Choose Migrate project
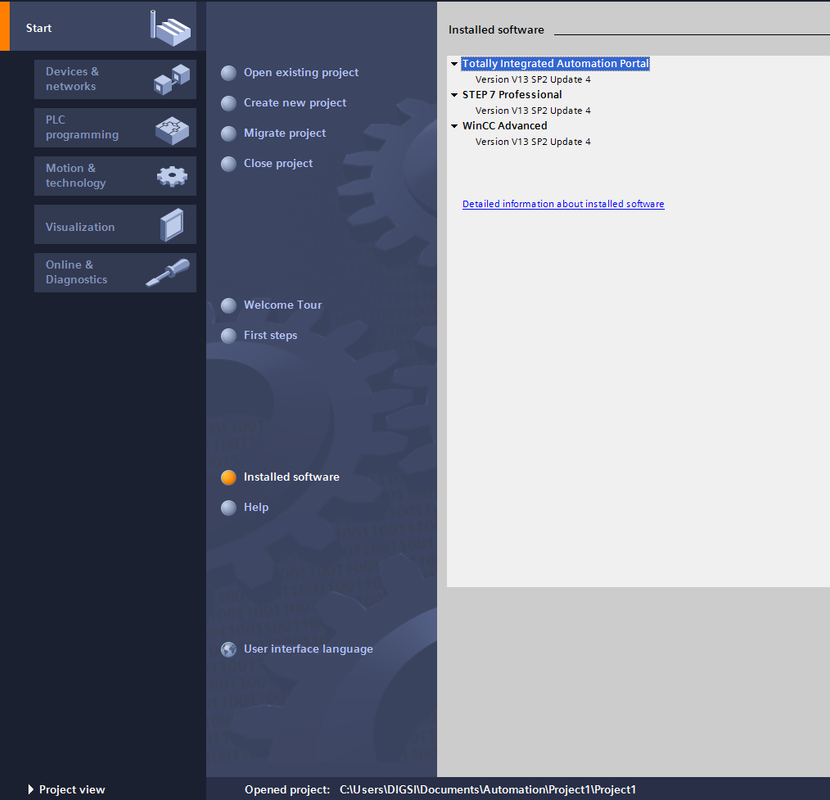 (x=285, y=133)
